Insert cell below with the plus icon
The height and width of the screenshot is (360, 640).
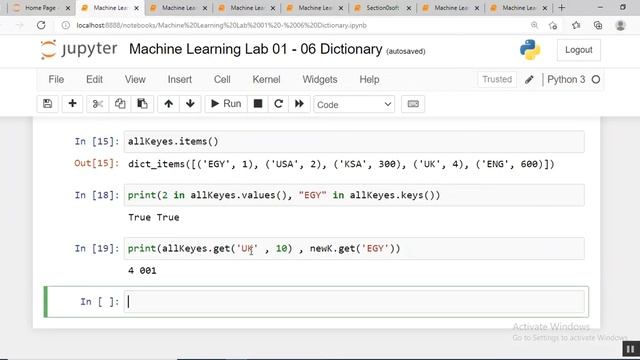[72, 104]
